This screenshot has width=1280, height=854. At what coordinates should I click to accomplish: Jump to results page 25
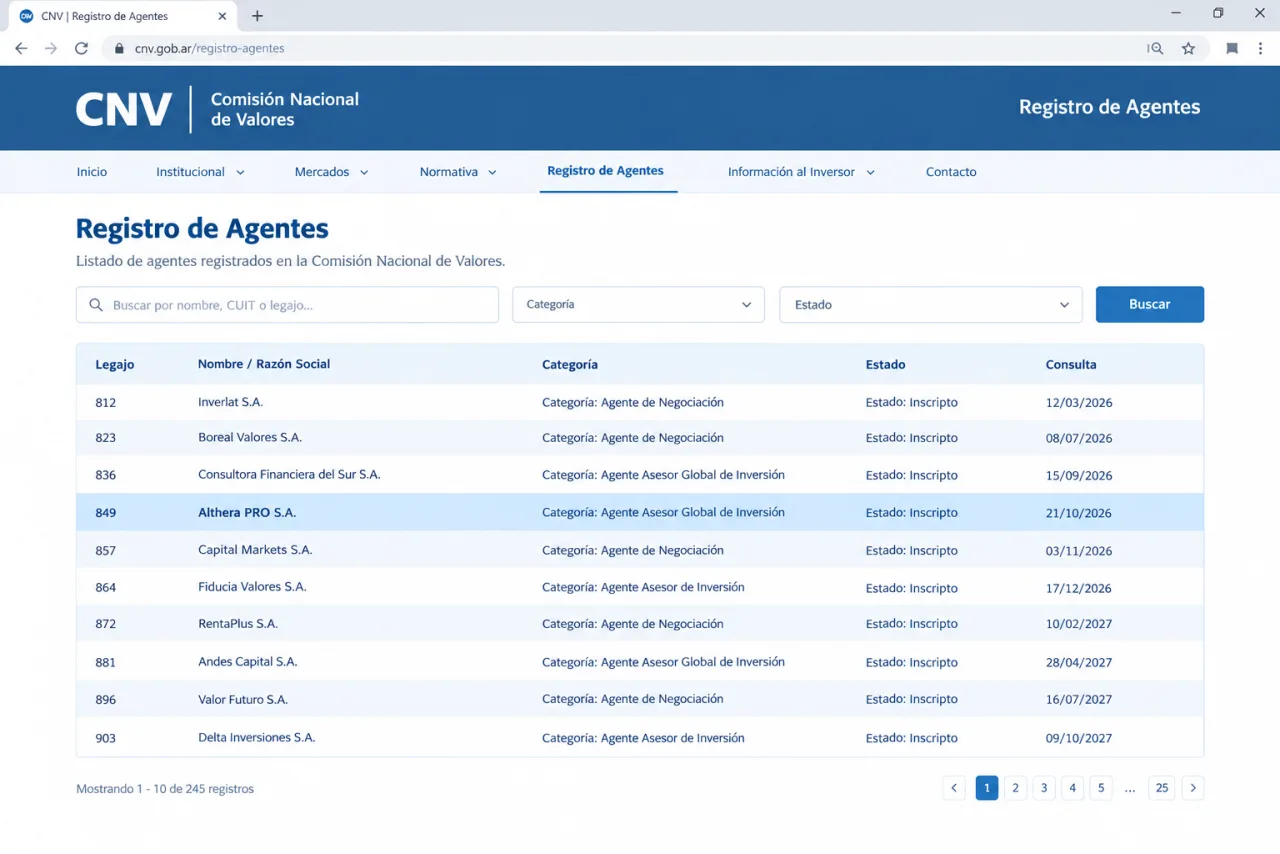[x=1161, y=788]
